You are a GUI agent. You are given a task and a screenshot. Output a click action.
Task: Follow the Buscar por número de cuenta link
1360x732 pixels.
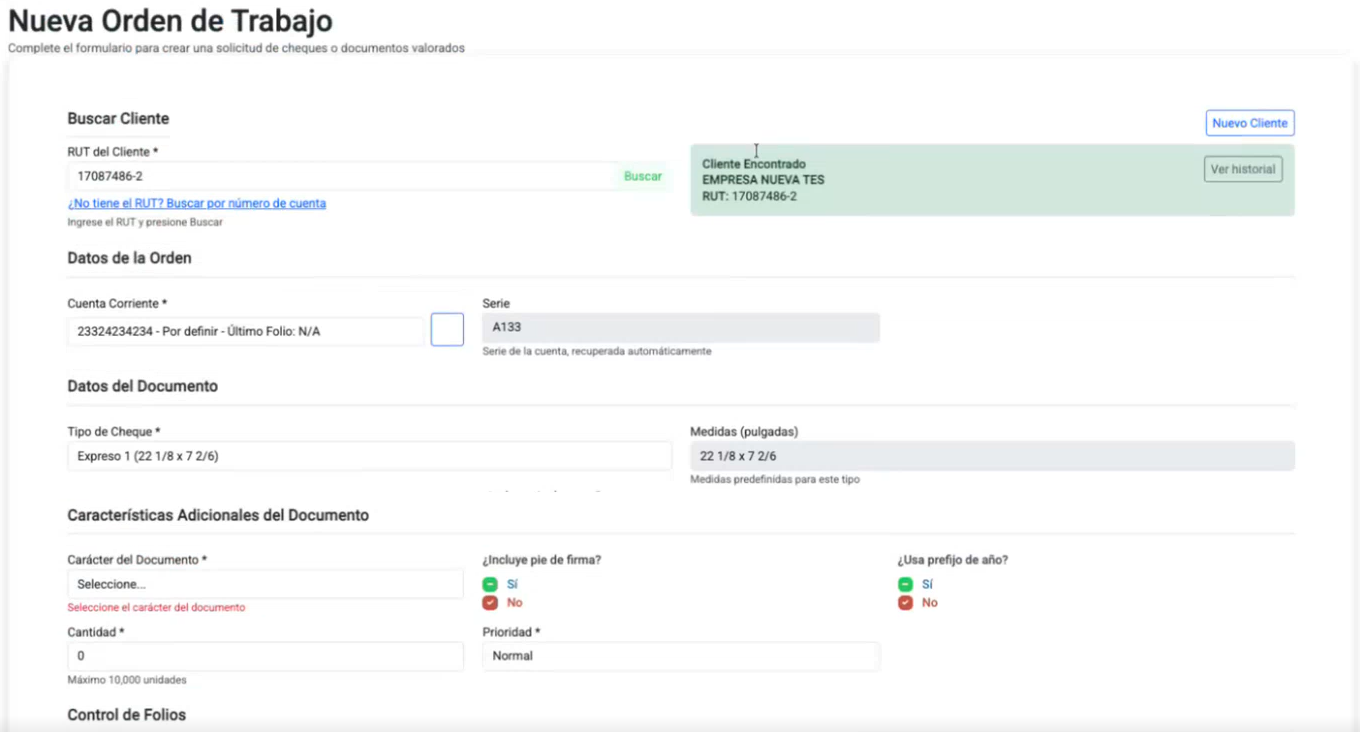197,203
